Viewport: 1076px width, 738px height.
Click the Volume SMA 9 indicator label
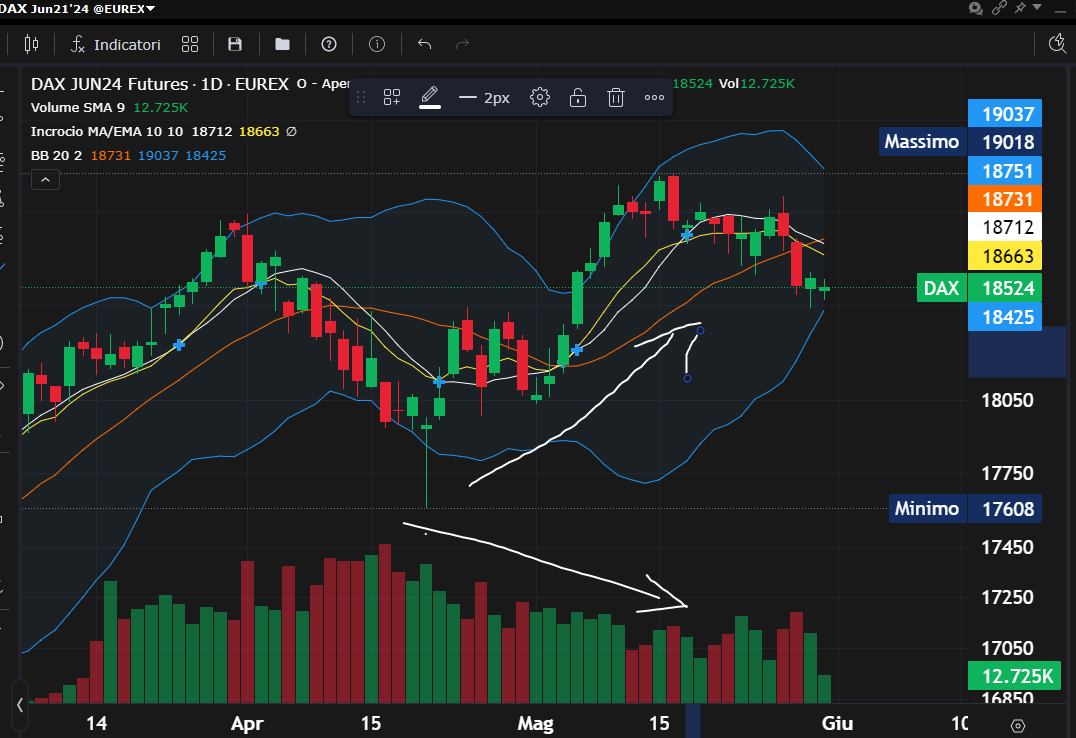[78, 107]
